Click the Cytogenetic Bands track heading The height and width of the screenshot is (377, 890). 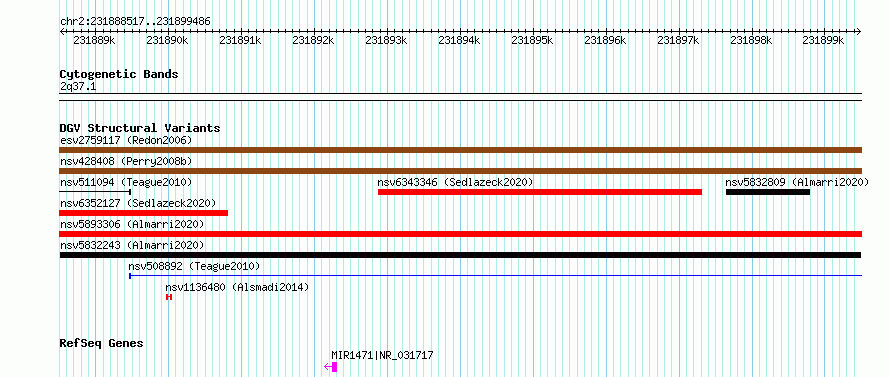point(119,74)
